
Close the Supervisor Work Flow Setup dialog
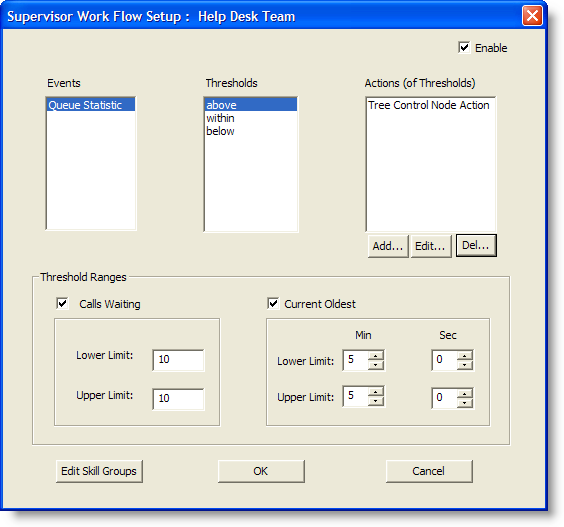click(x=532, y=16)
